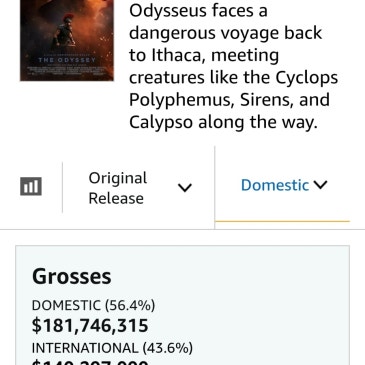Click the helmeted warrior on the poster
This screenshot has height=365, width=365.
pos(67,32)
